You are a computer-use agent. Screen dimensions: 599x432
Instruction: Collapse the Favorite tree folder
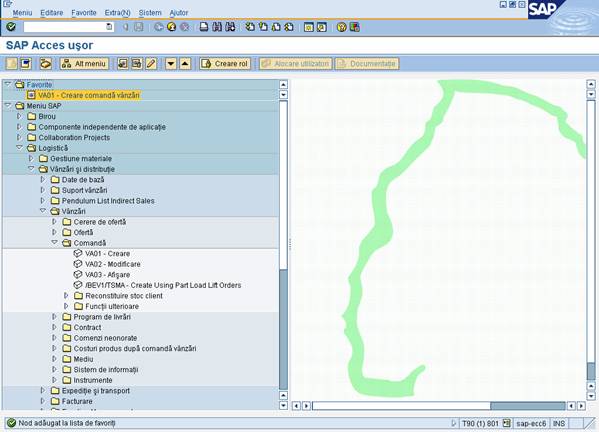coord(8,84)
